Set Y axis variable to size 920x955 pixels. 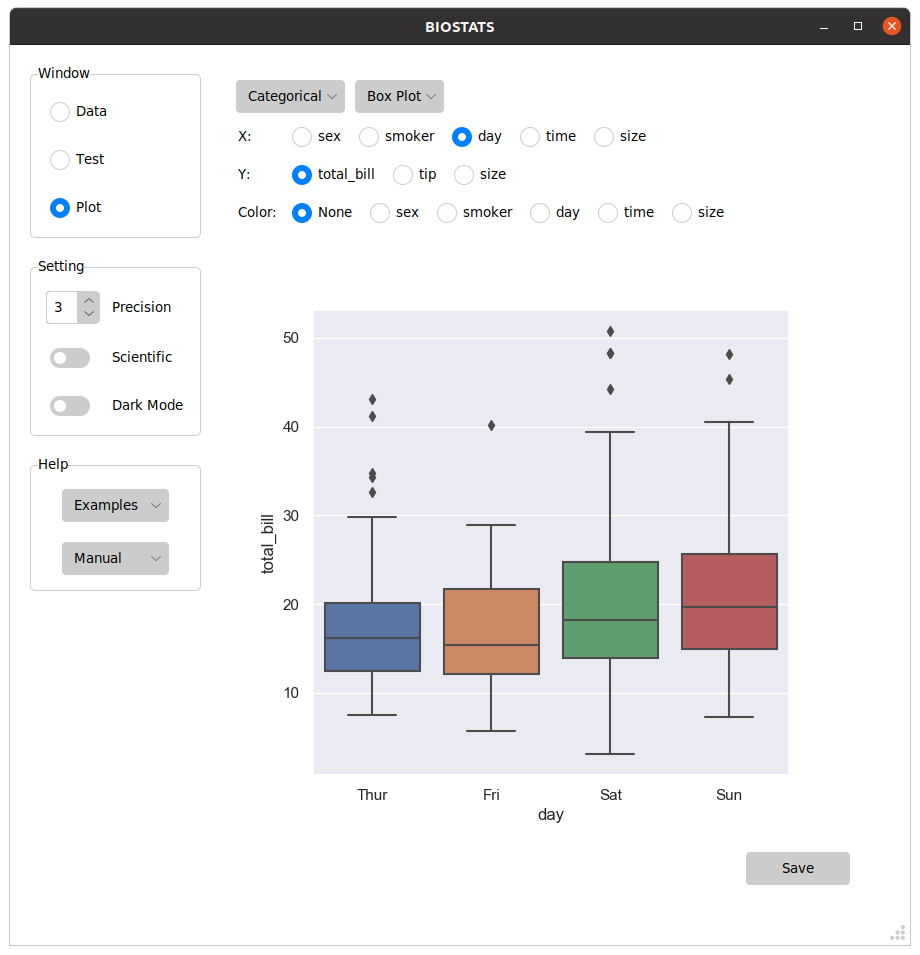point(463,174)
